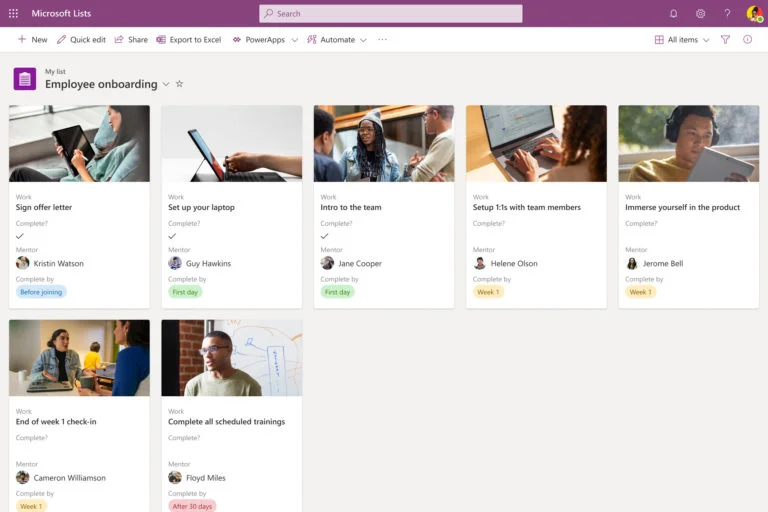Screen dimensions: 768x512
Task: Open Setup 1:1s card laptop image
Action: 536,144
